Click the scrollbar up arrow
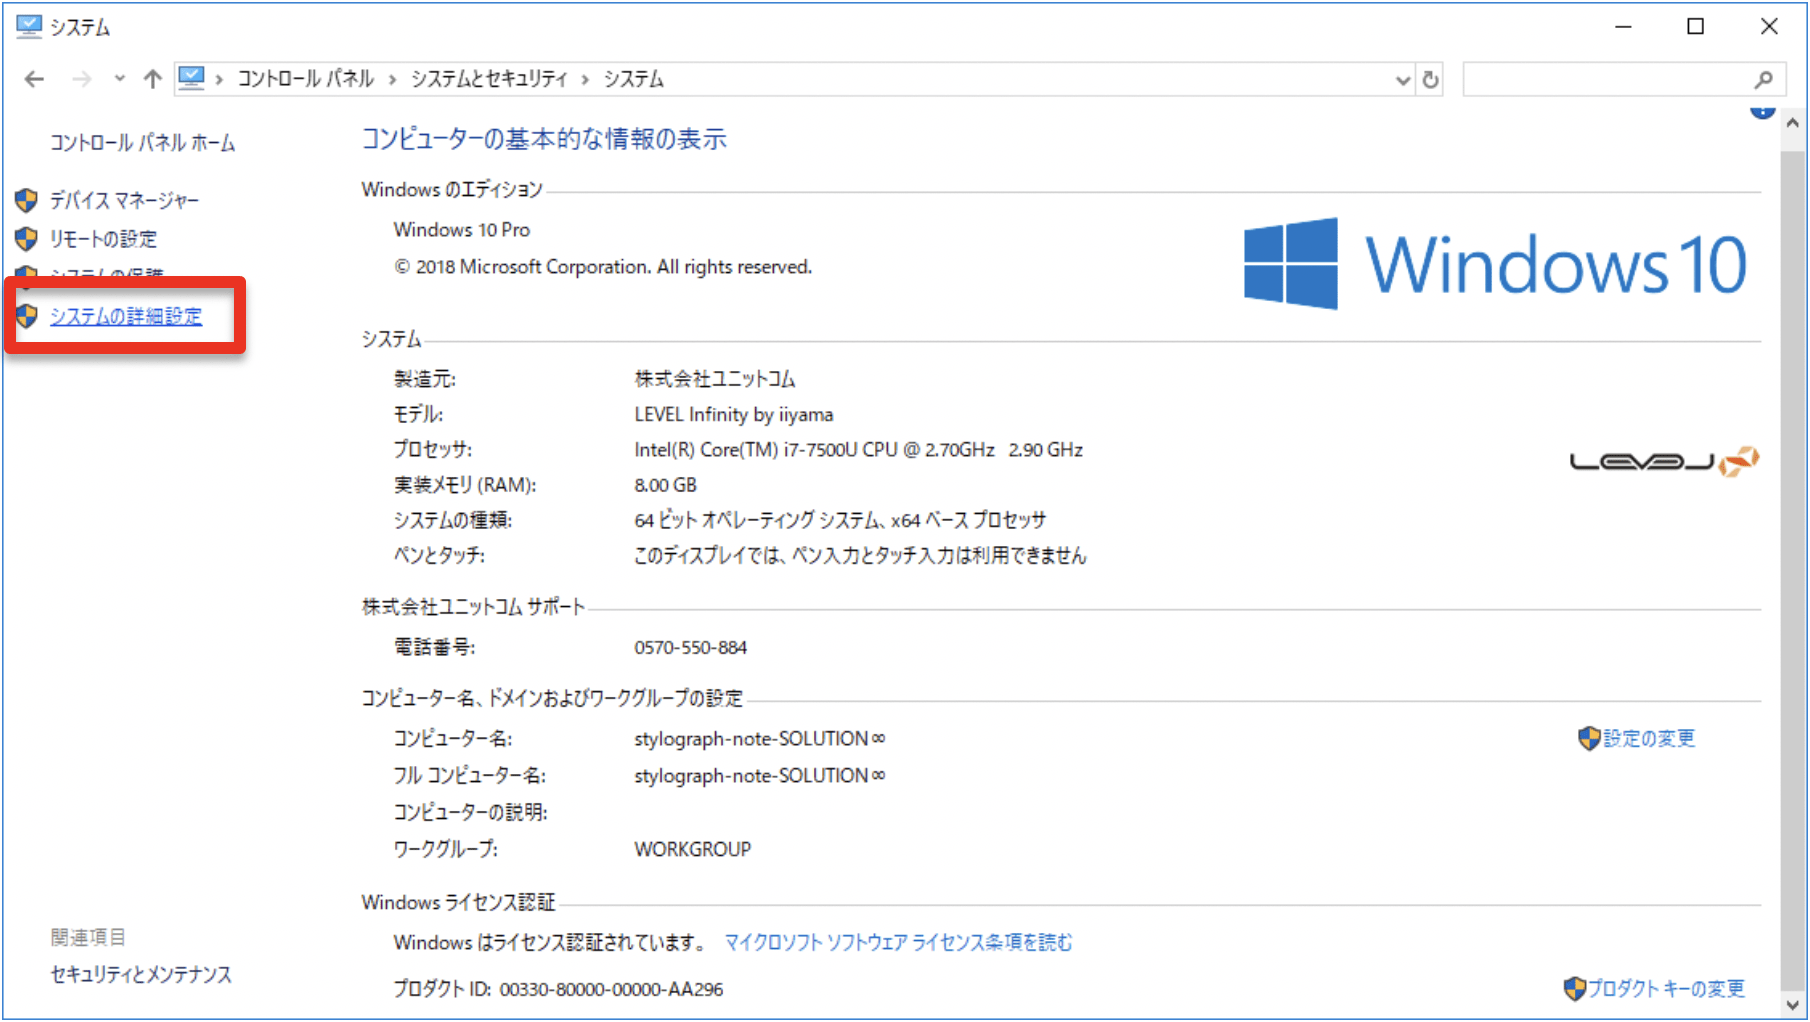The width and height of the screenshot is (1810, 1022). [1792, 123]
